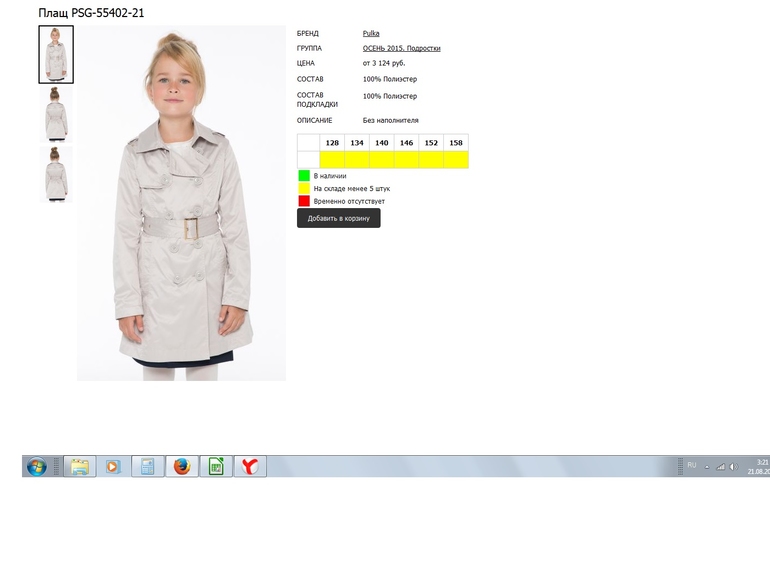Click yellow availability cell under size 128
770x578 pixels.
tap(332, 160)
